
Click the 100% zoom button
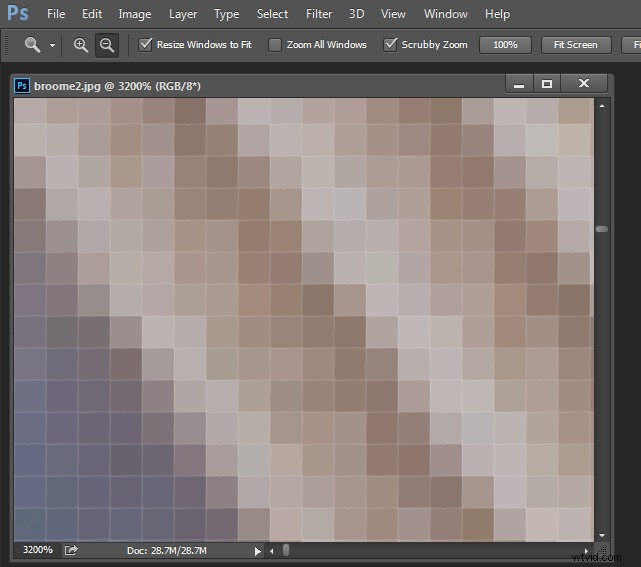[x=505, y=45]
